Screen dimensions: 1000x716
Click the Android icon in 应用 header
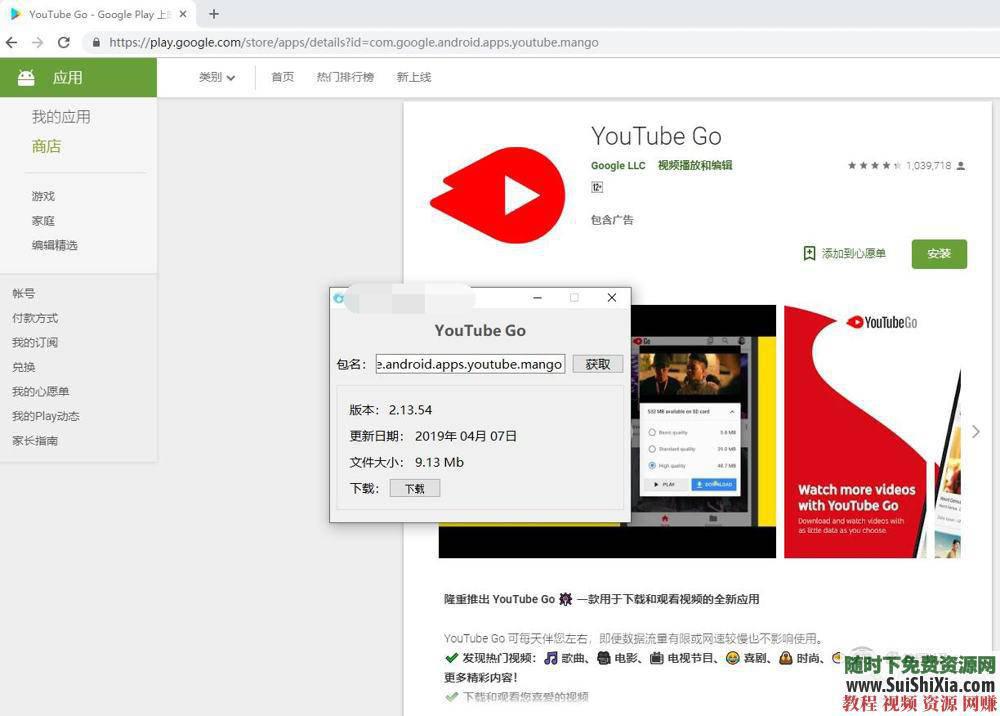click(x=26, y=78)
